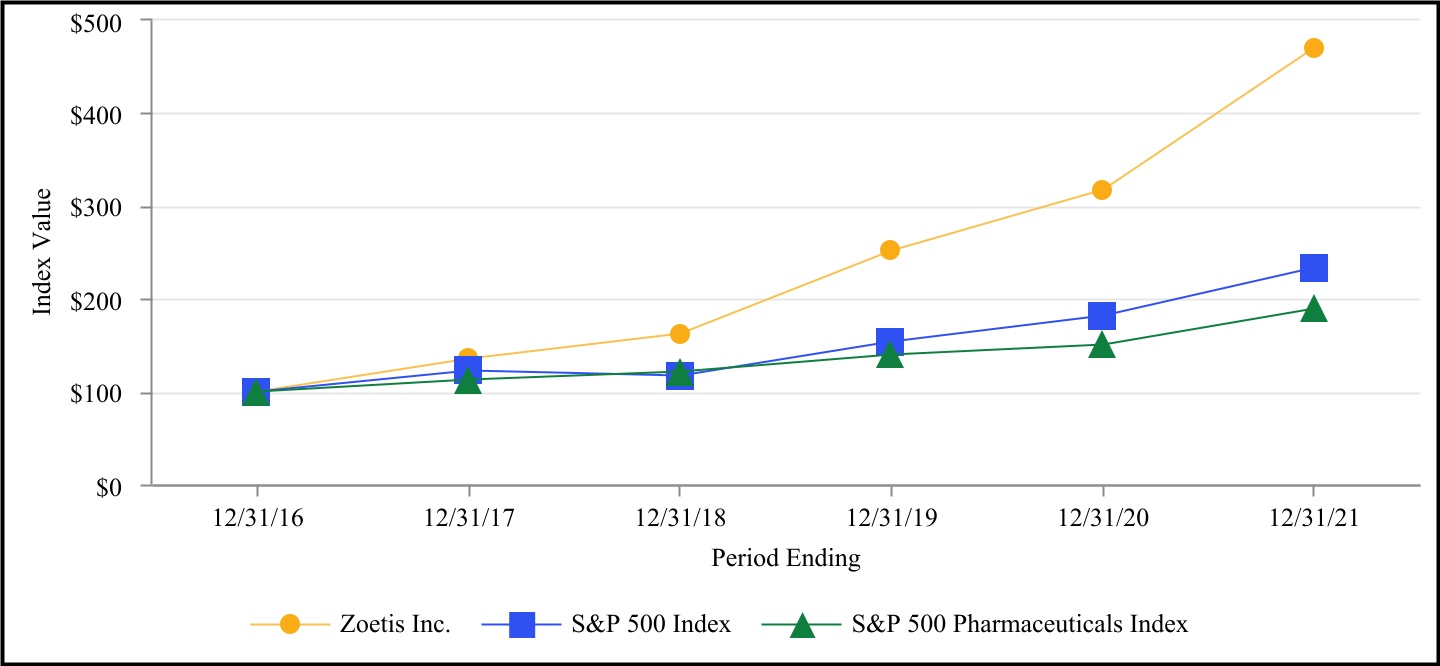Screen dimensions: 1440x666
Task: Click the $500 y-axis label
Action: tap(99, 21)
